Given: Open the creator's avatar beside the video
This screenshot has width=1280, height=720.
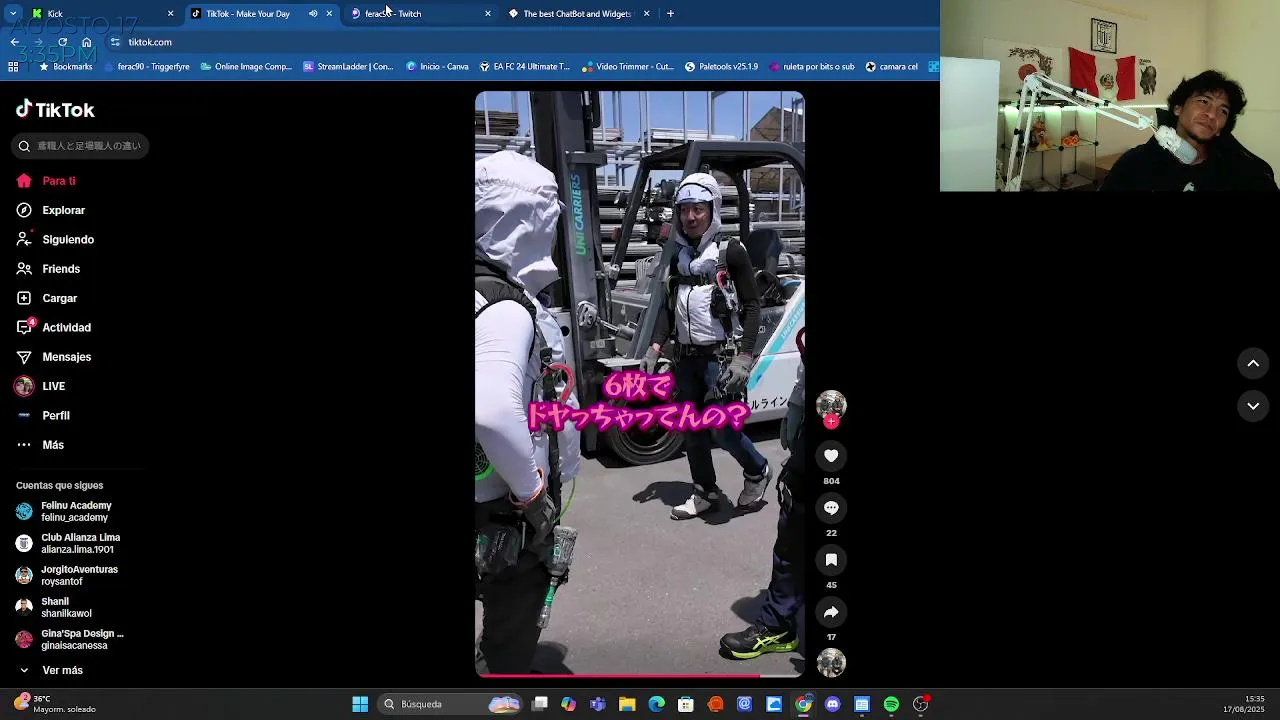Looking at the screenshot, I should [x=831, y=404].
